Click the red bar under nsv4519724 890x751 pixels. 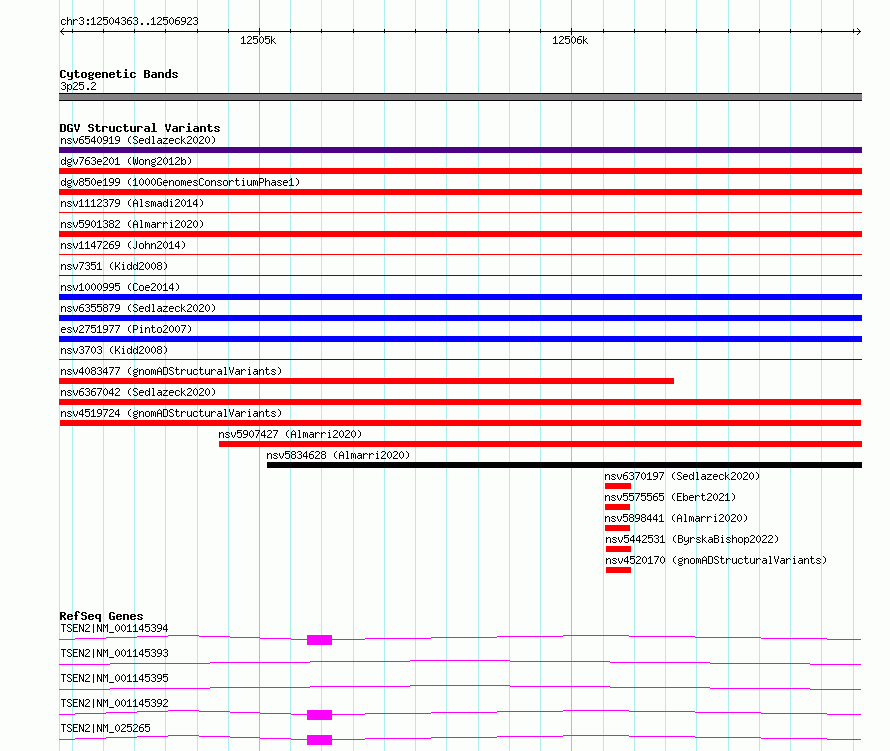coord(460,423)
